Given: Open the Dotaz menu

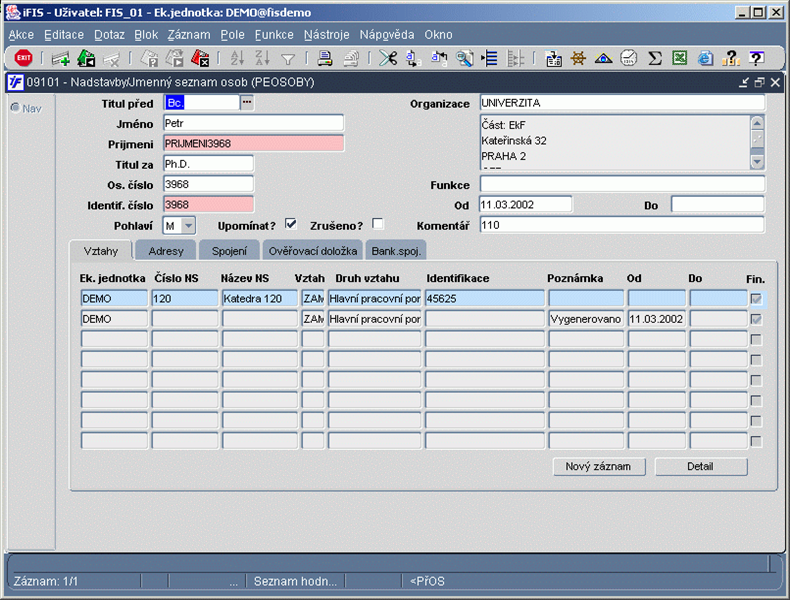Looking at the screenshot, I should coord(109,35).
